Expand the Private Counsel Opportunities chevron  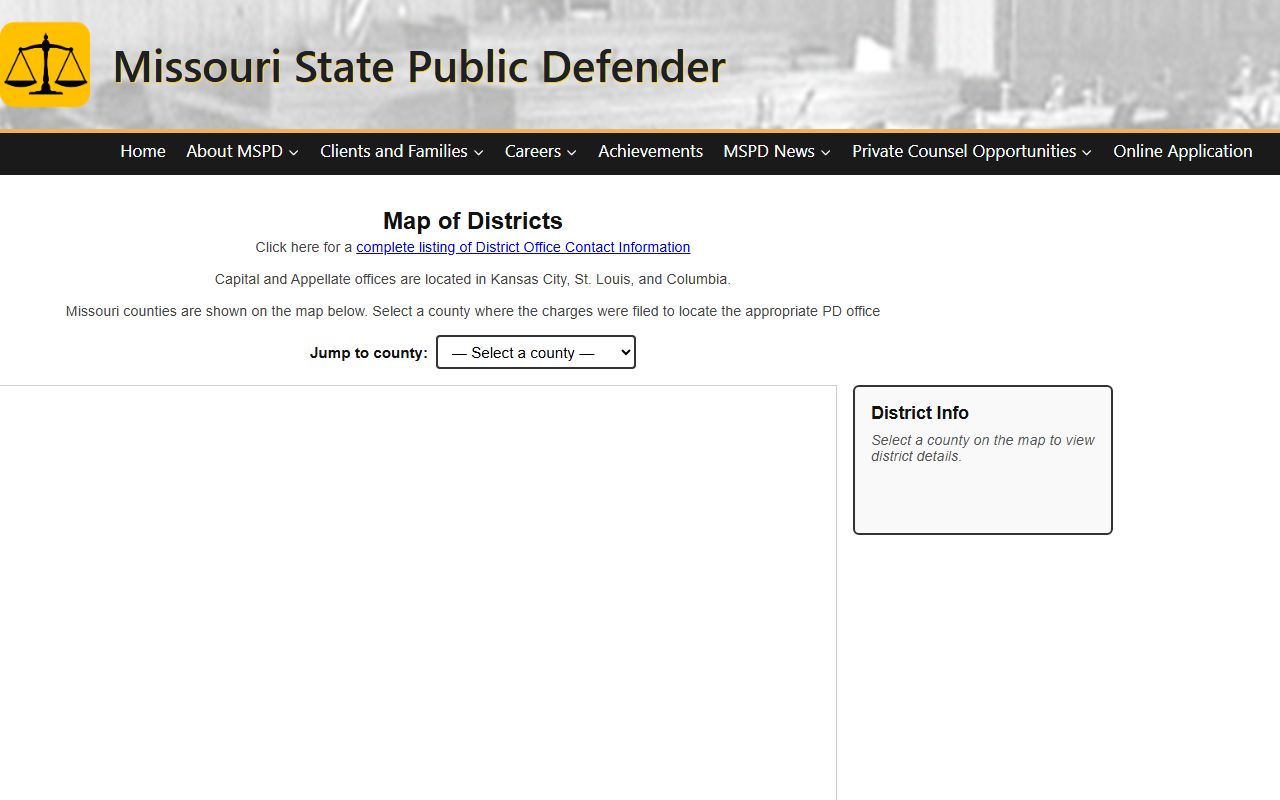[1087, 152]
